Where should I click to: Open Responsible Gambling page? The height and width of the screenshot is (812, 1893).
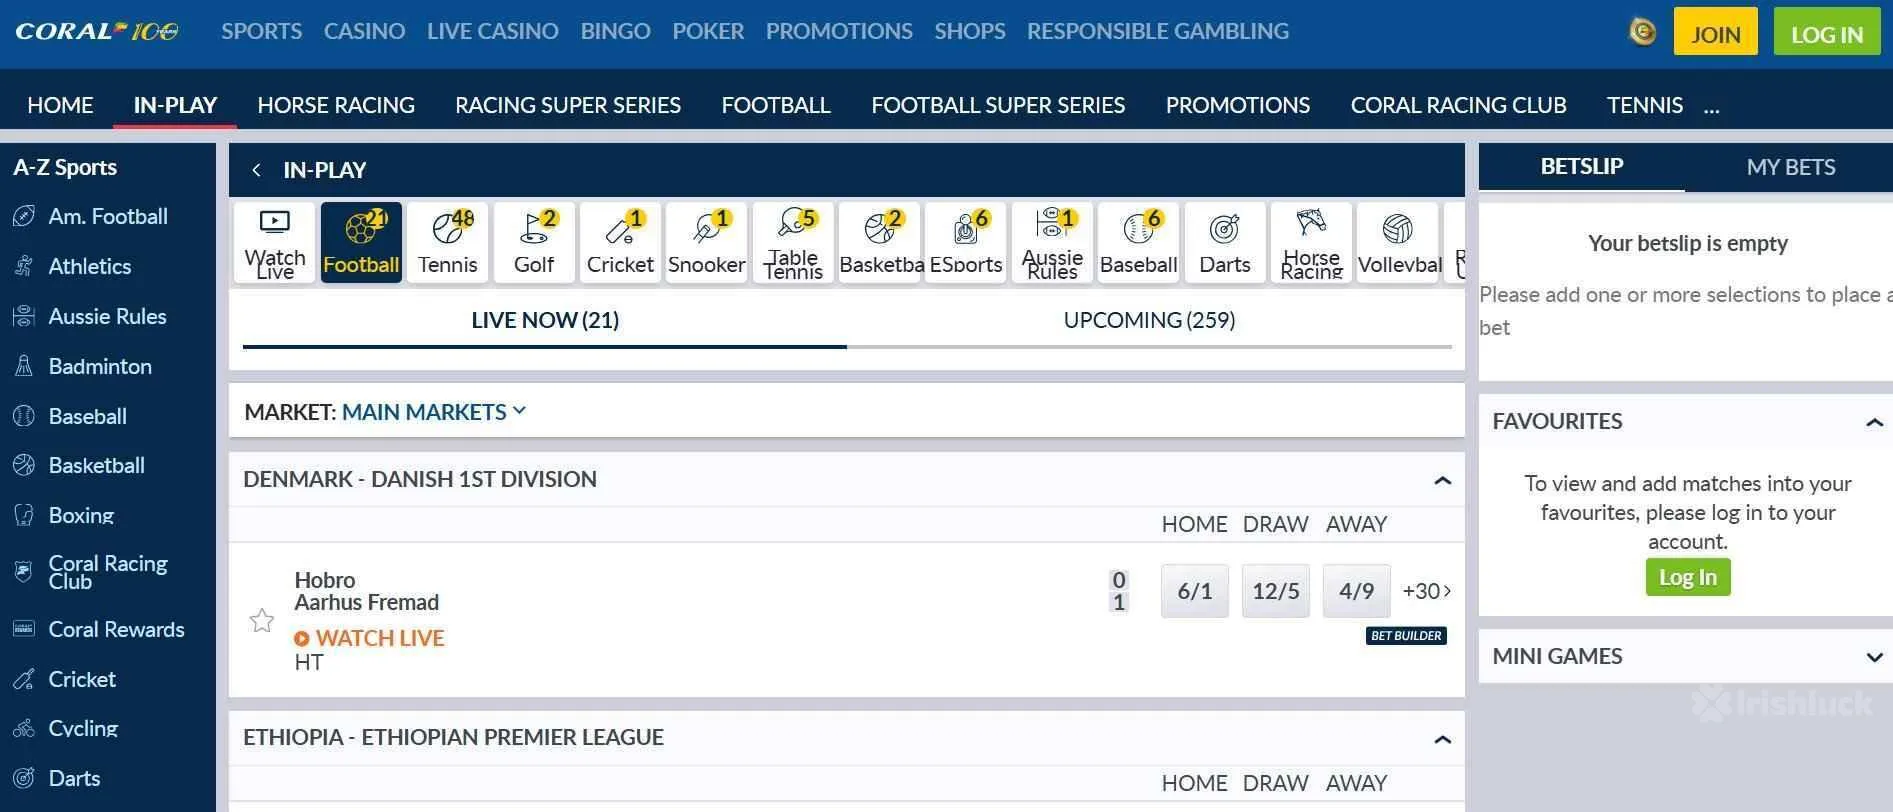point(1157,31)
